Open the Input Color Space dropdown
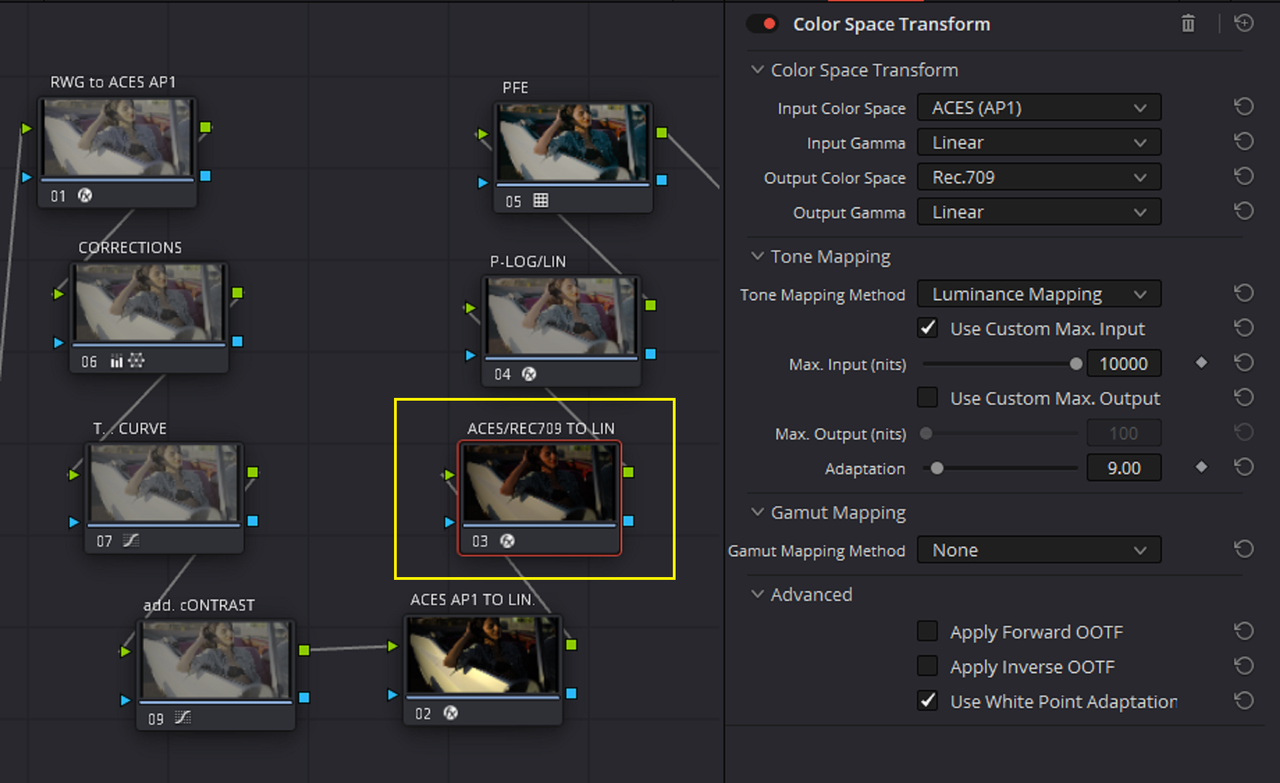1280x783 pixels. [x=1039, y=107]
